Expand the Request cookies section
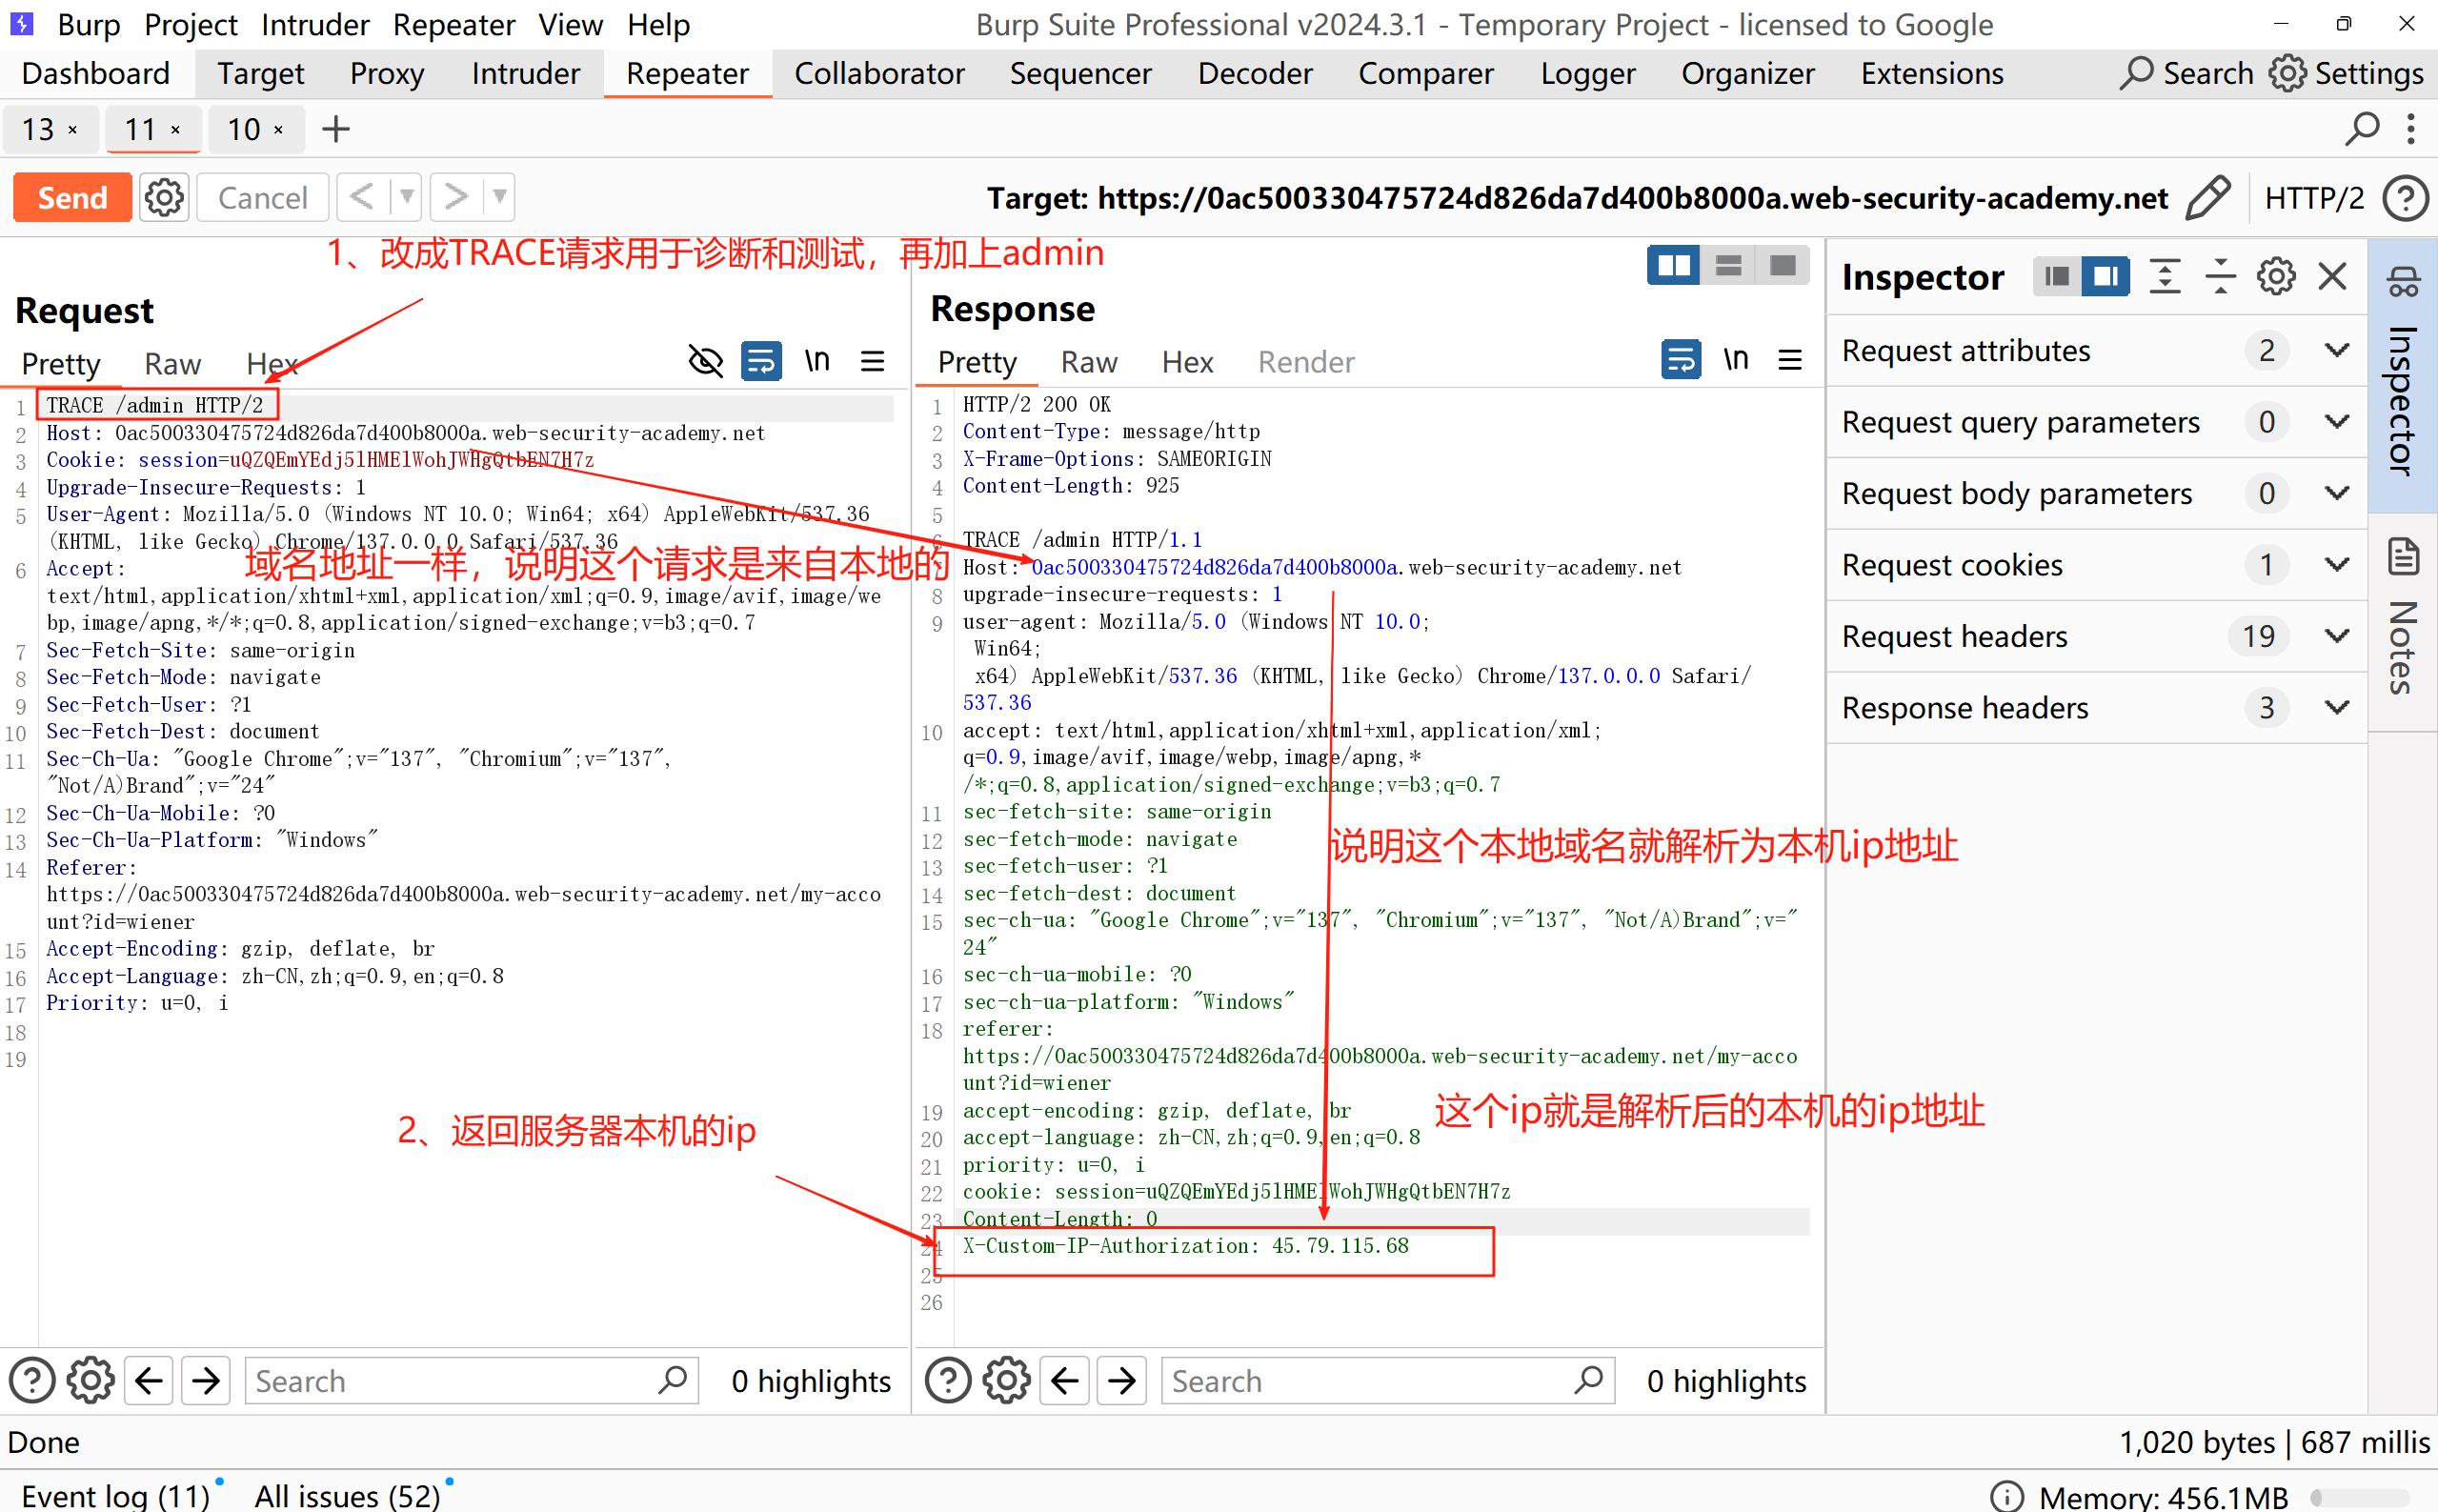Screen dimensions: 2438x1512 (2336, 565)
